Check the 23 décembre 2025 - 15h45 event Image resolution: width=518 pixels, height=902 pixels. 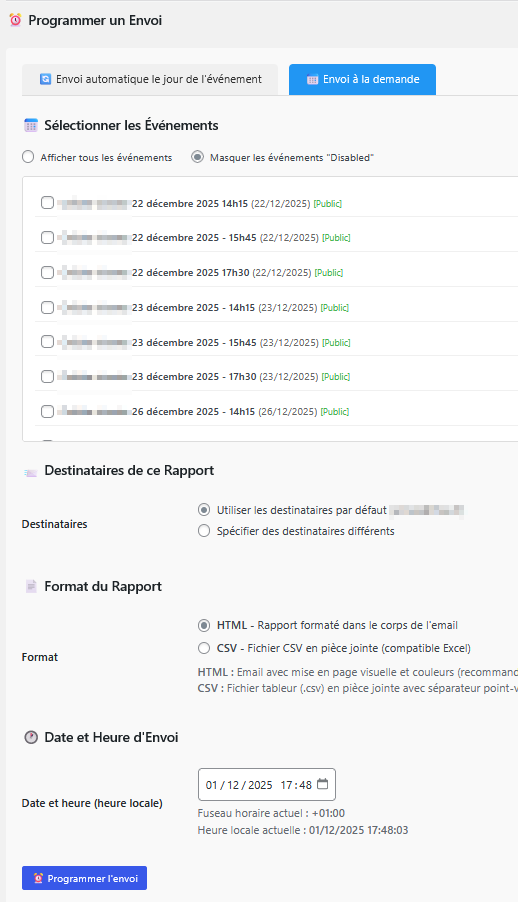tap(47, 342)
